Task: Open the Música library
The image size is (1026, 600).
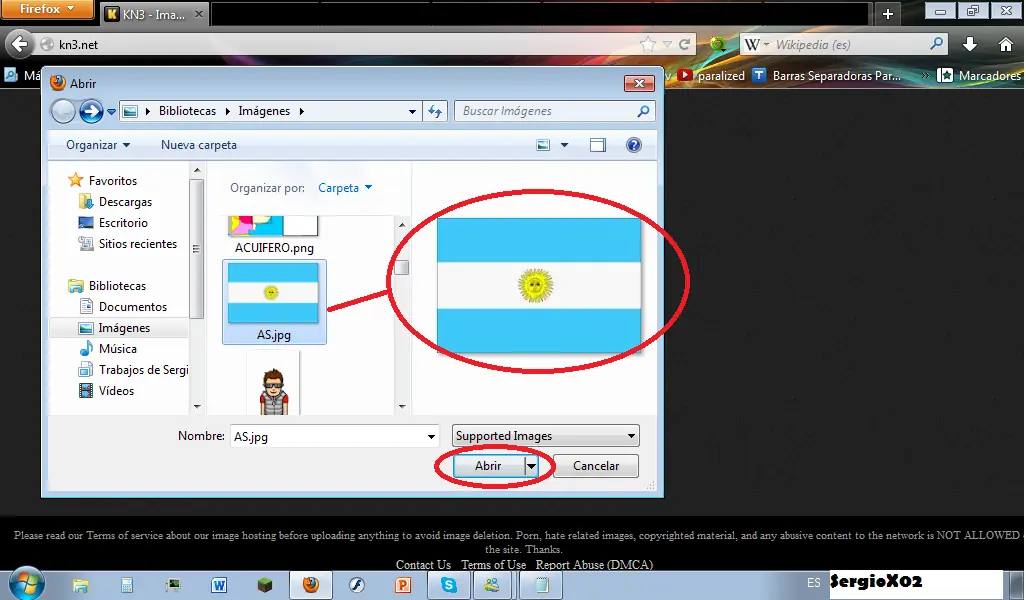Action: [117, 349]
